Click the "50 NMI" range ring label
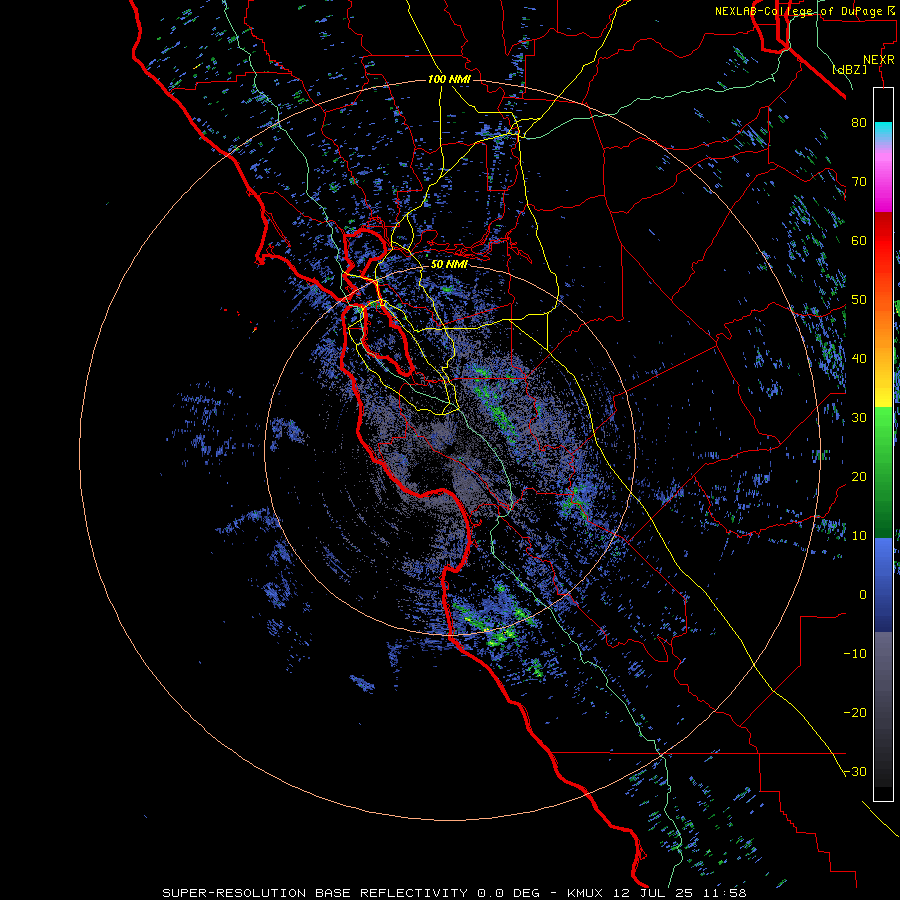 pyautogui.click(x=449, y=265)
